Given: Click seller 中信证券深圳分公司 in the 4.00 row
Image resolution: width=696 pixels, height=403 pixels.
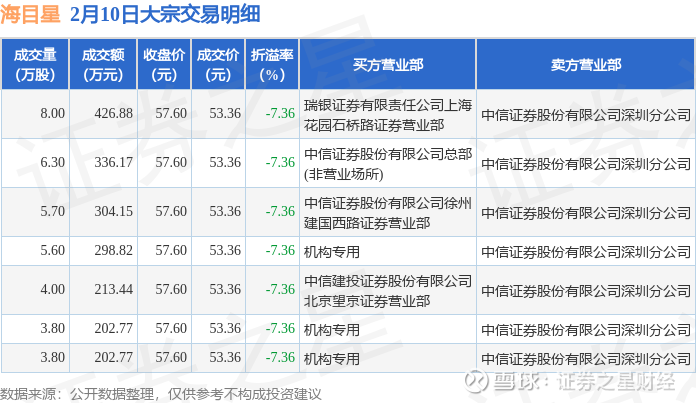Looking at the screenshot, I should 586,291.
